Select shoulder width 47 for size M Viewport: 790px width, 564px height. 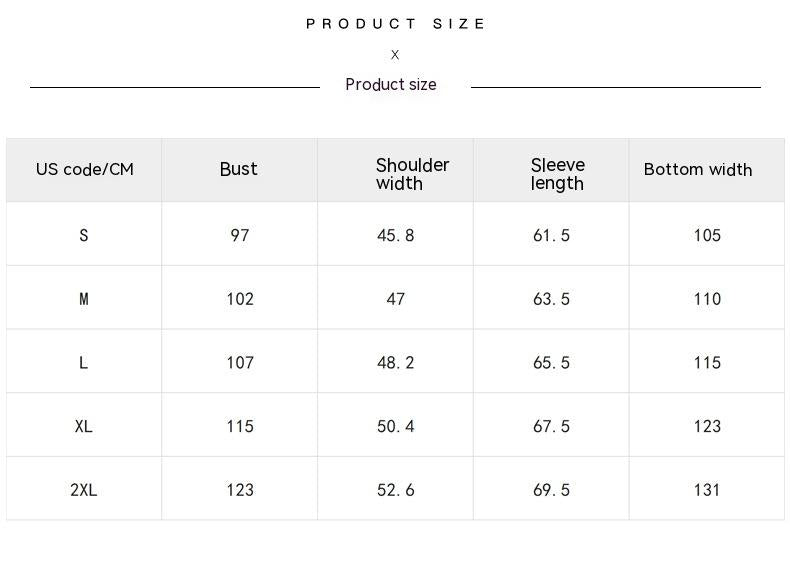click(x=396, y=299)
